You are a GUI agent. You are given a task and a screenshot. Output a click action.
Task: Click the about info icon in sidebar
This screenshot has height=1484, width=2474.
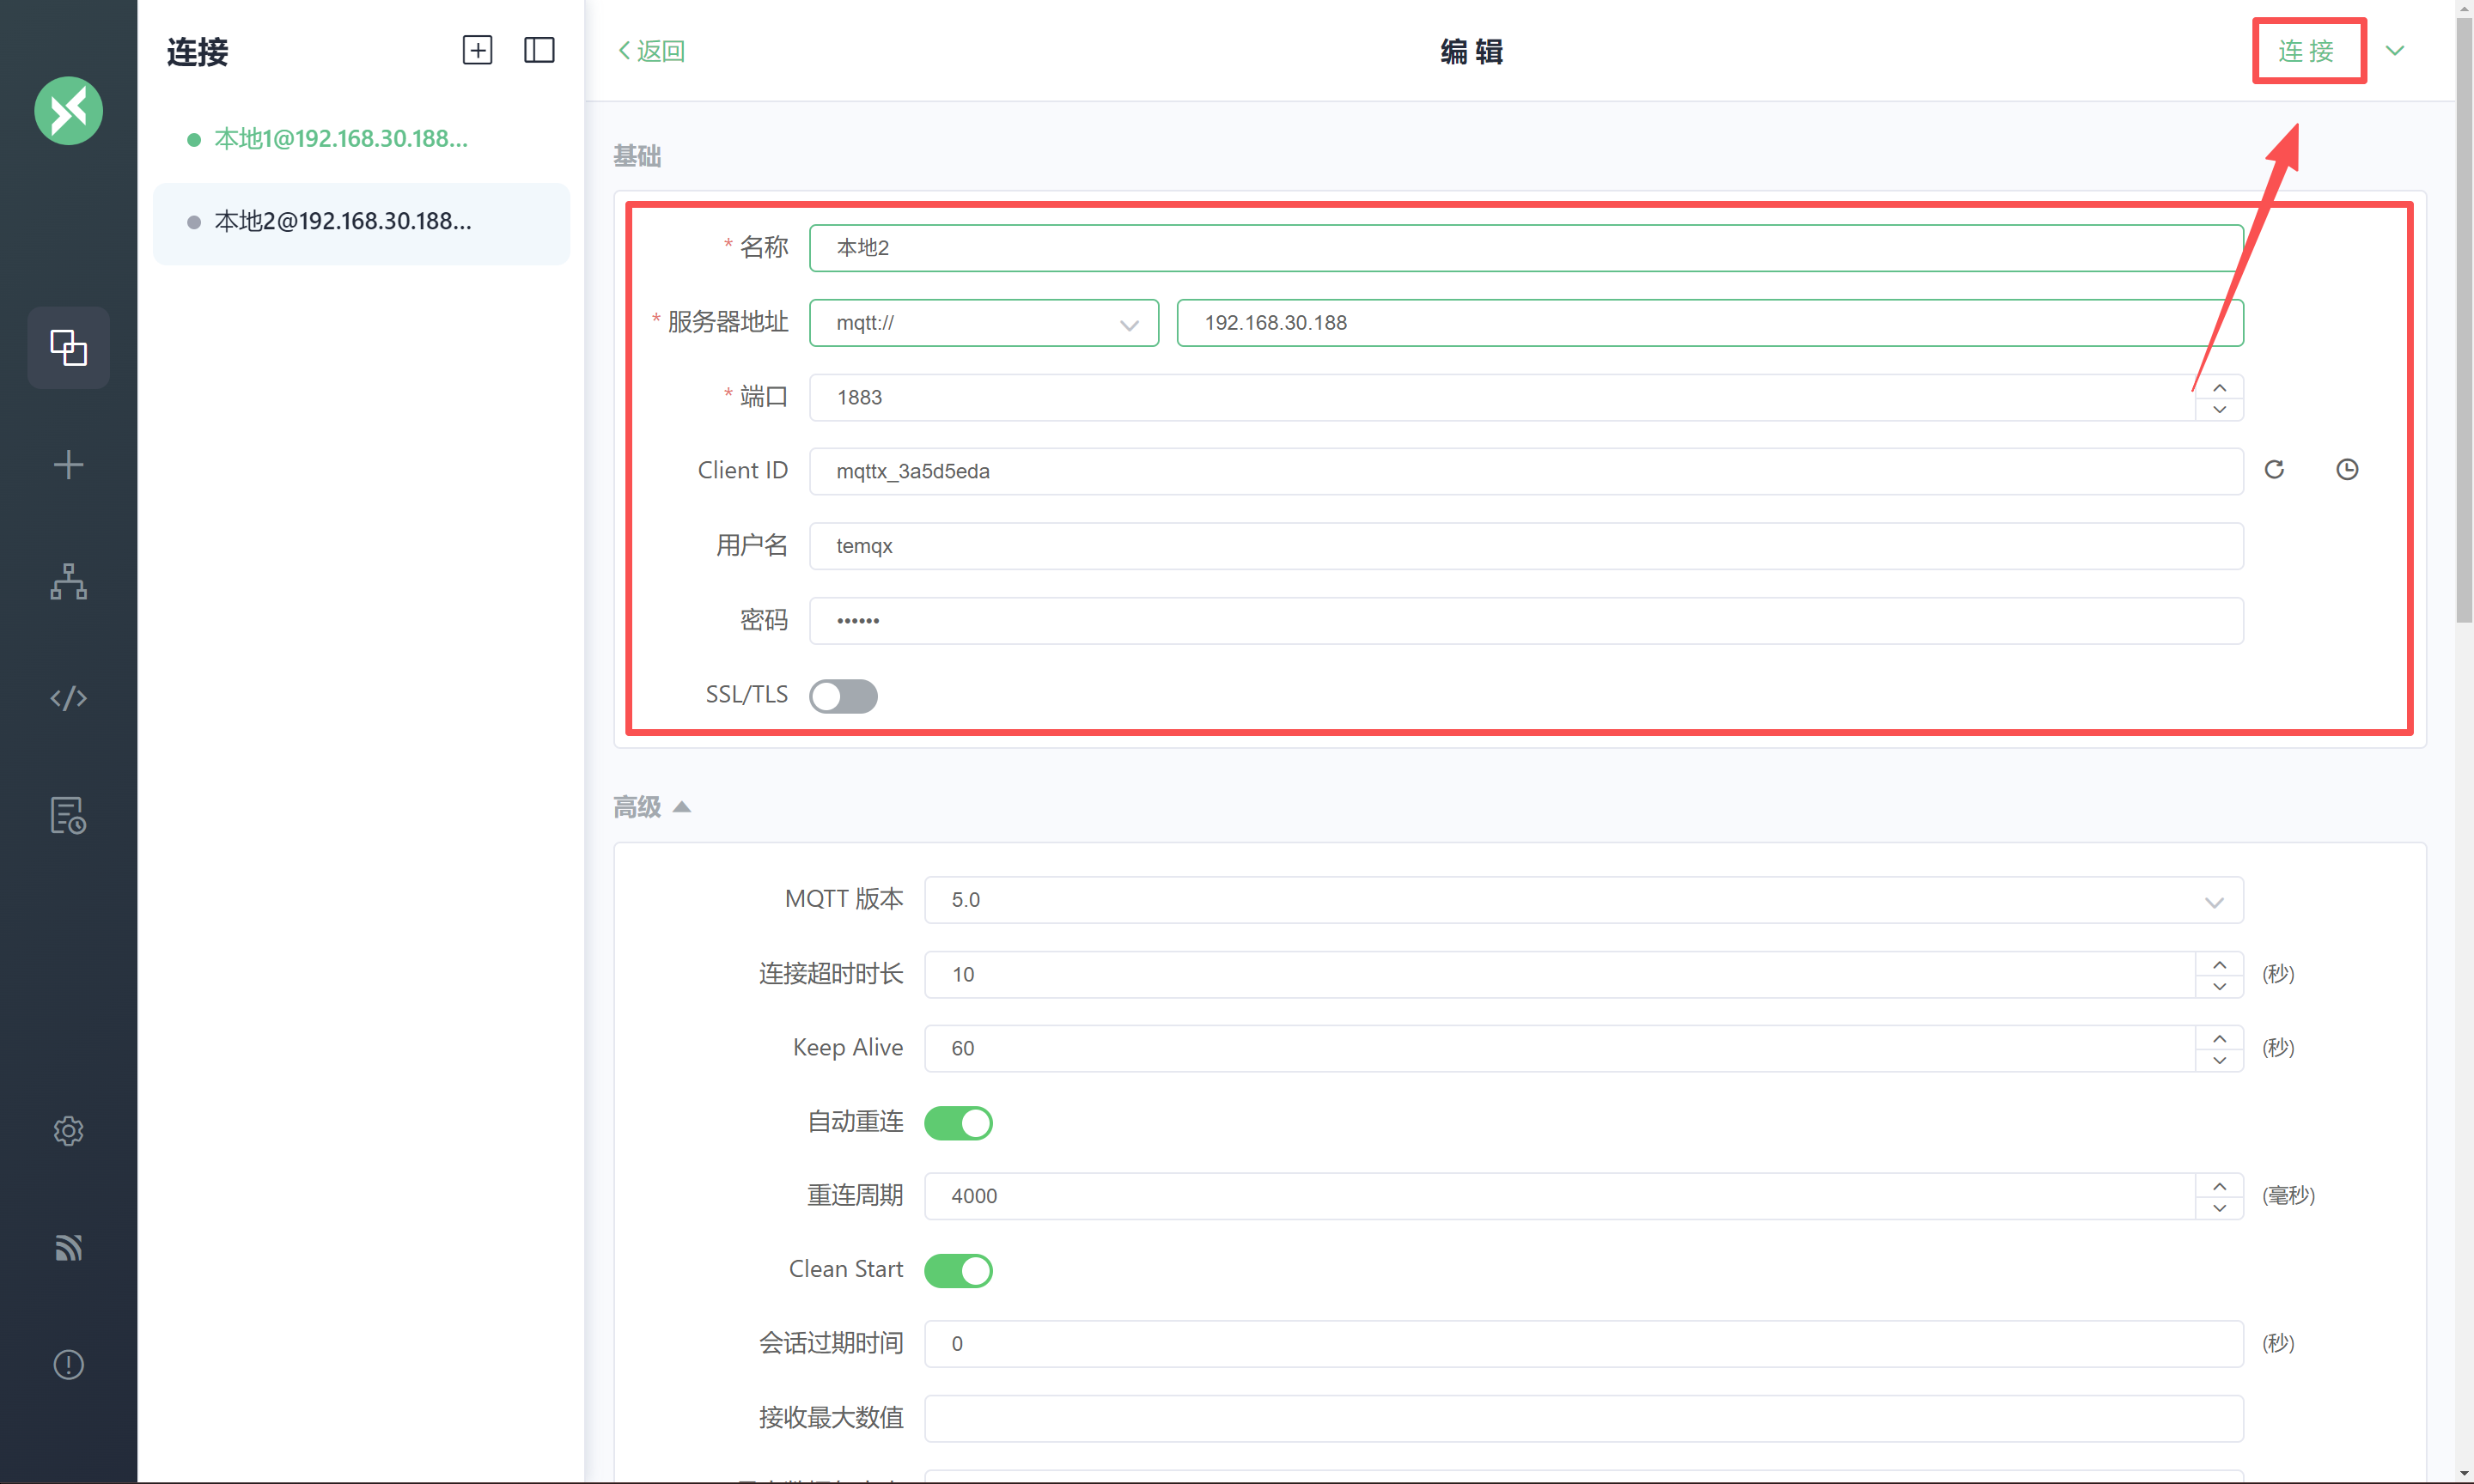[68, 1364]
